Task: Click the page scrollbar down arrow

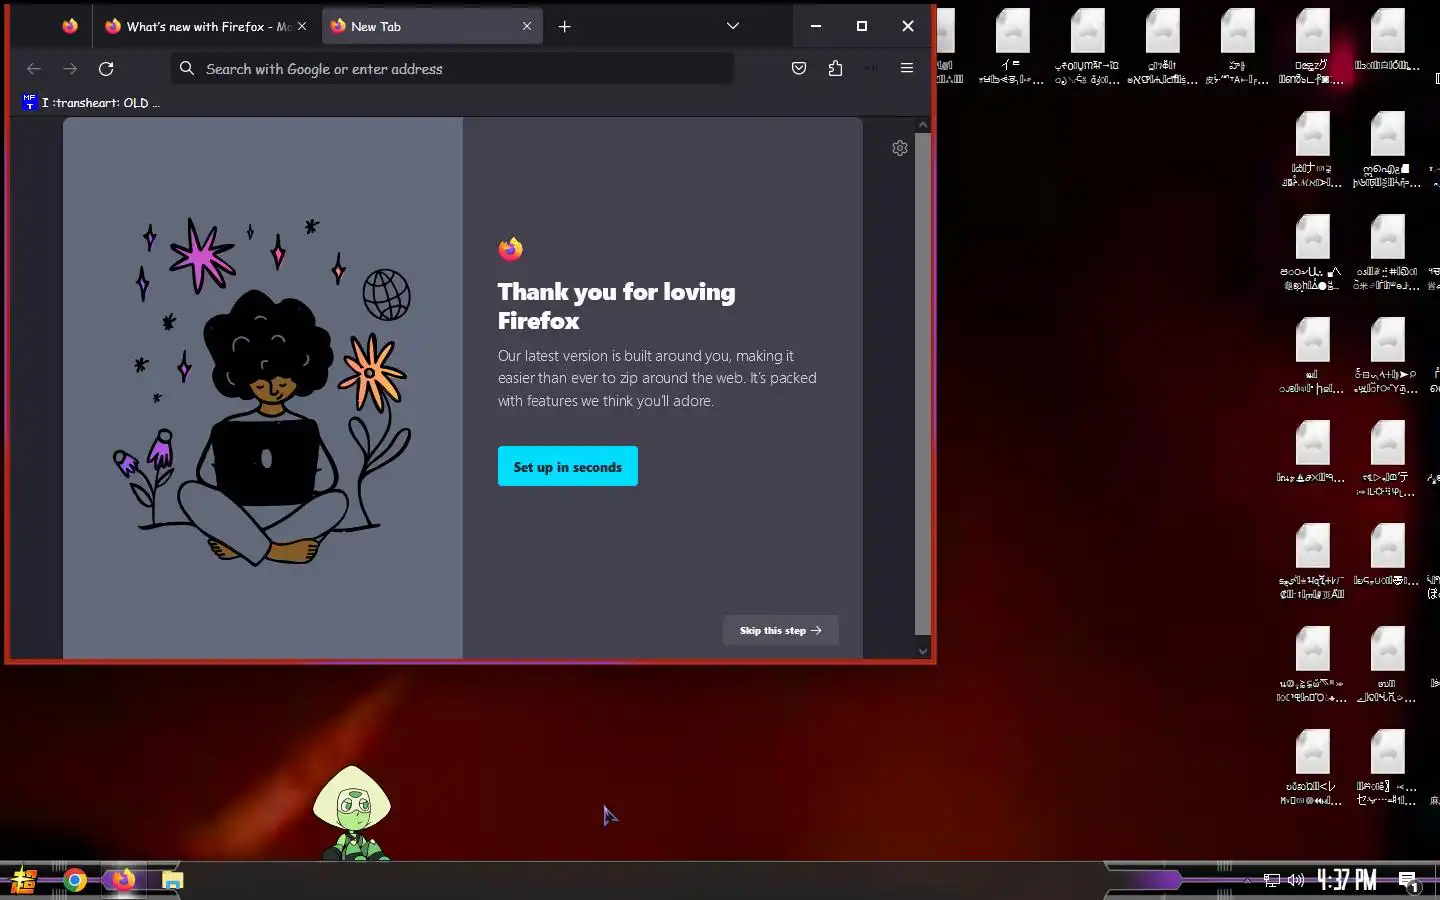Action: [923, 651]
